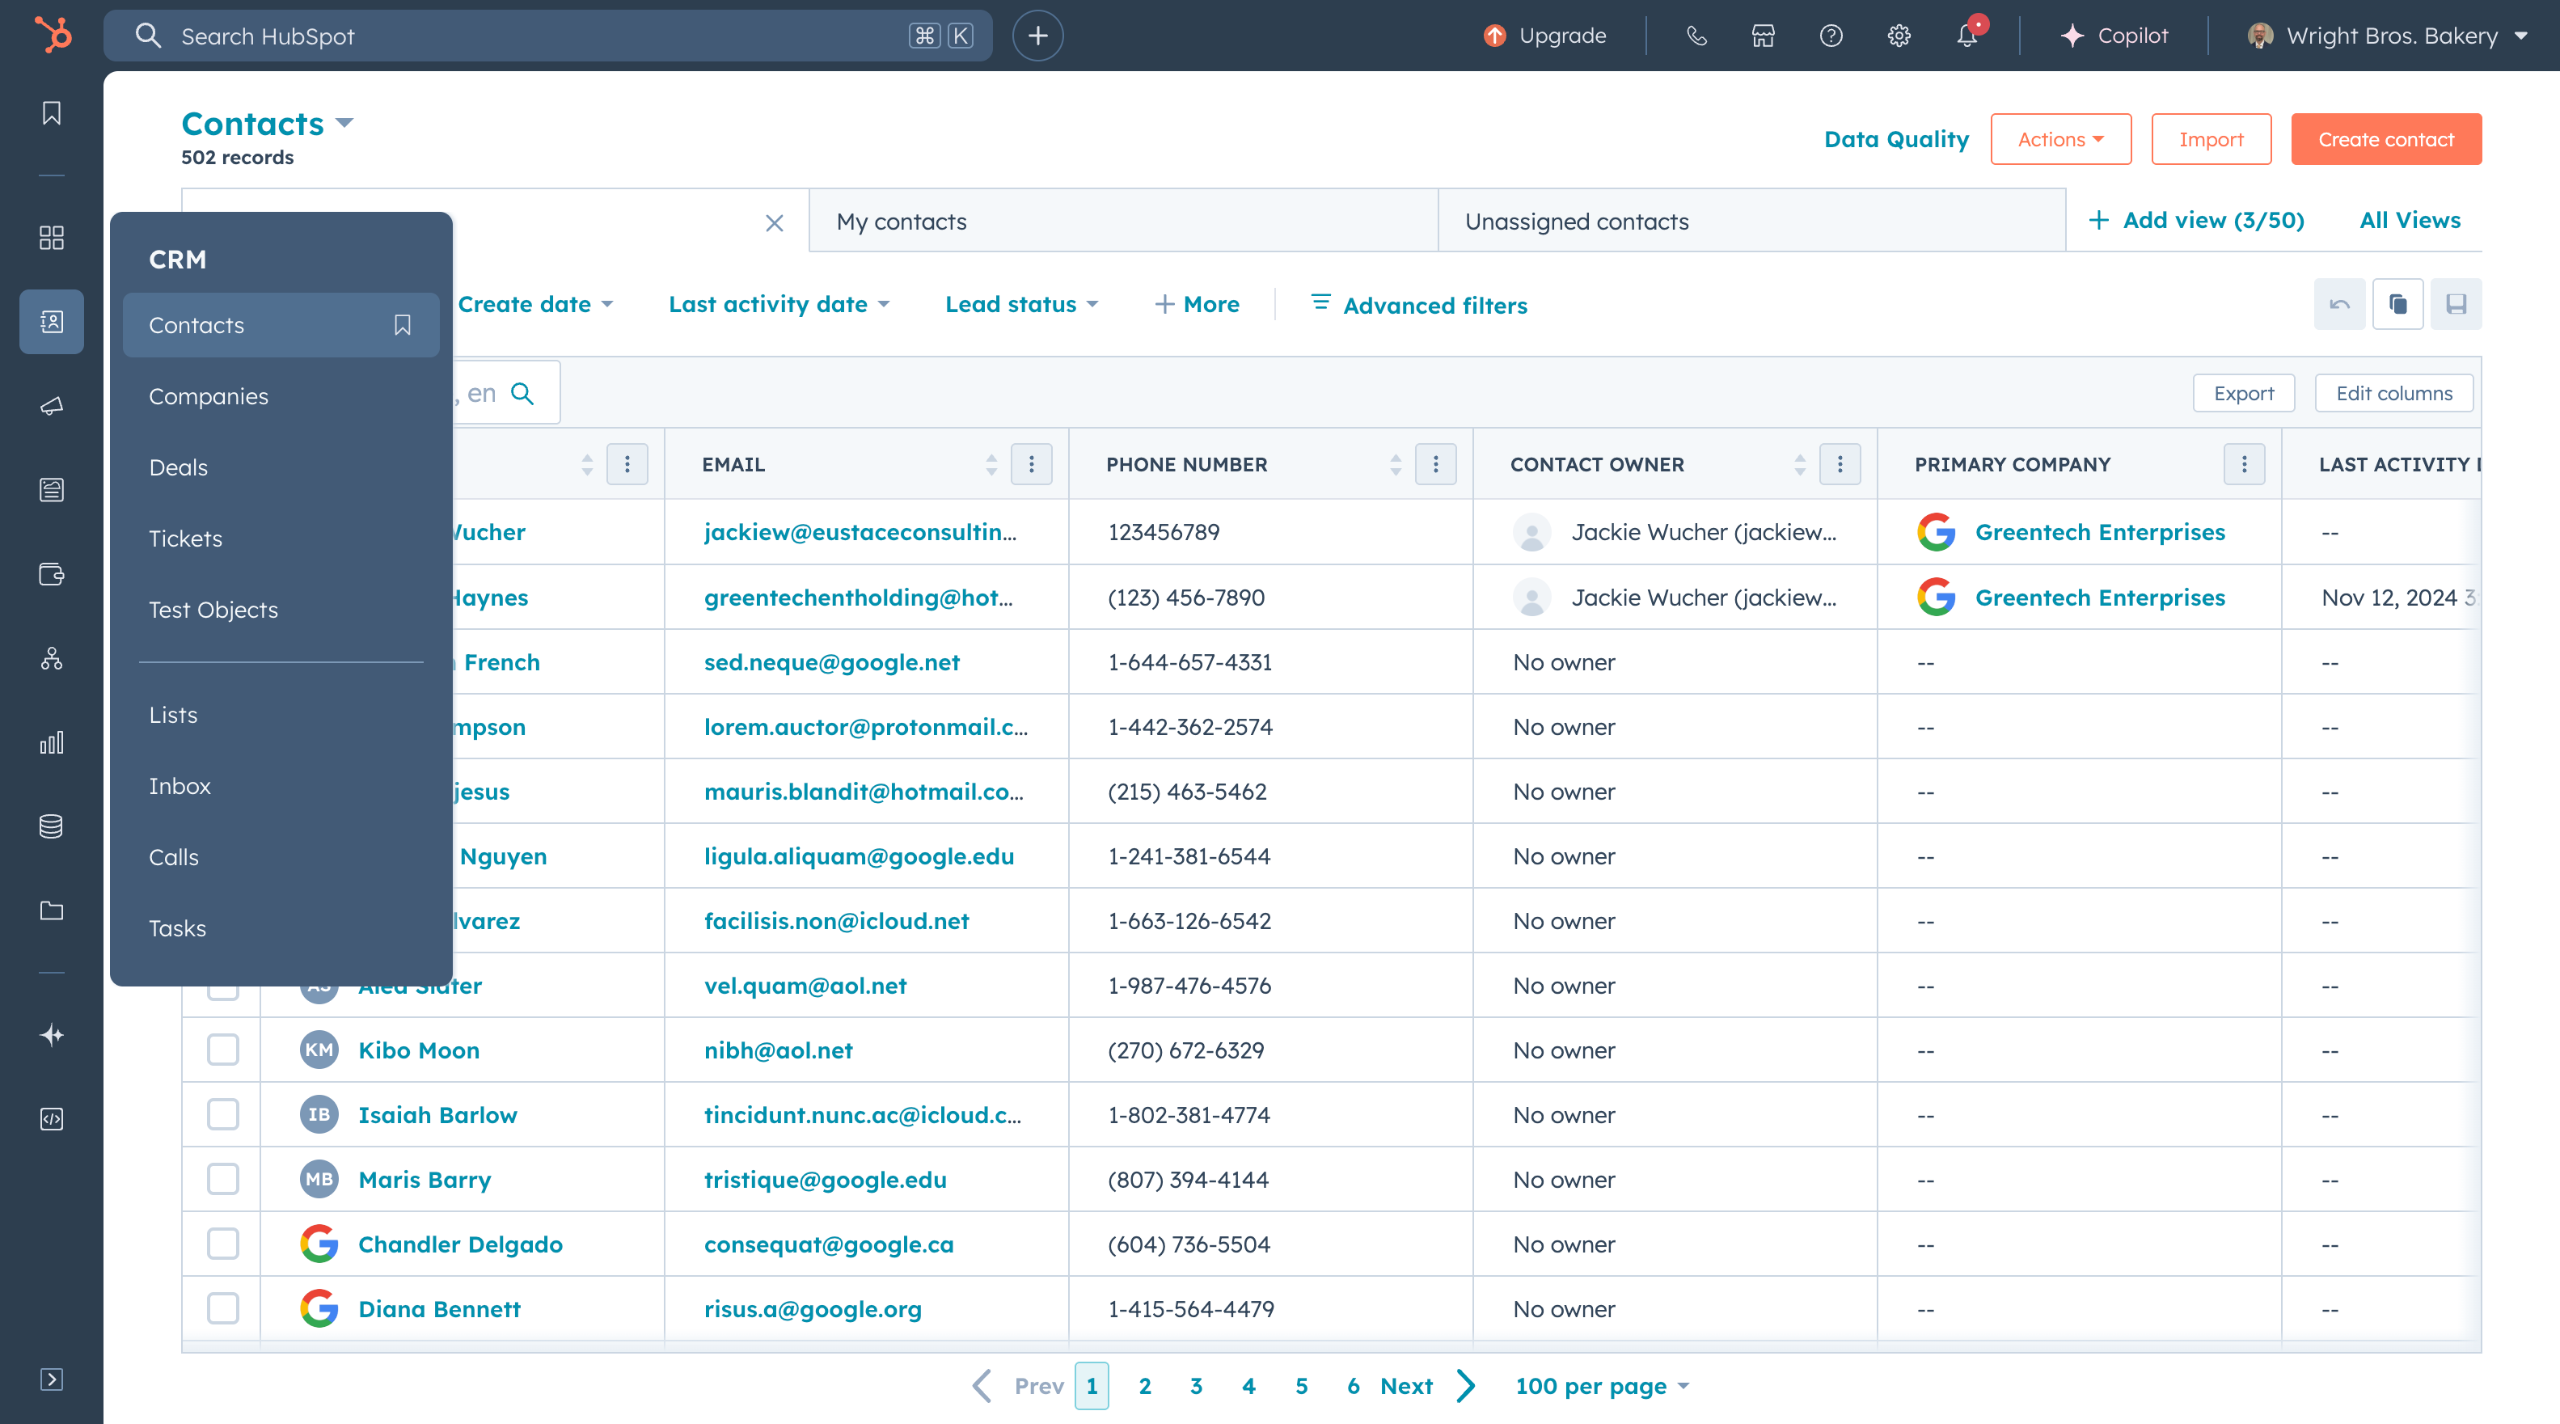Open the notifications bell
Viewport: 2560px width, 1424px height.
[1966, 36]
